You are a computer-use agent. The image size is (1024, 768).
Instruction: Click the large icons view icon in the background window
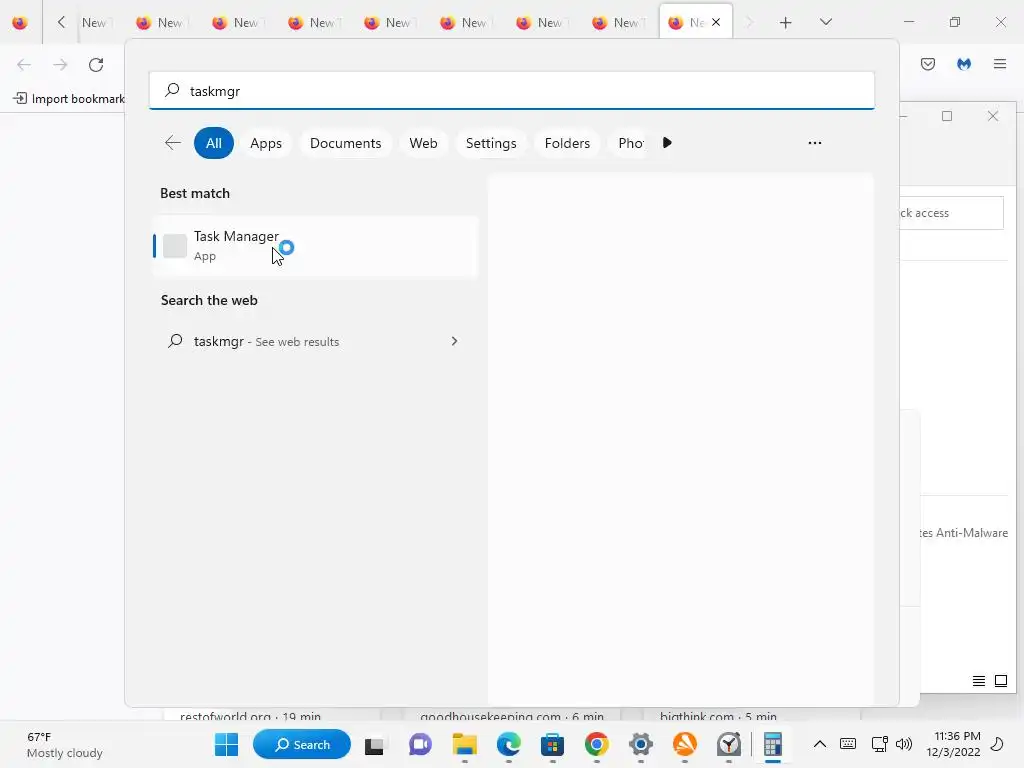pos(1000,681)
